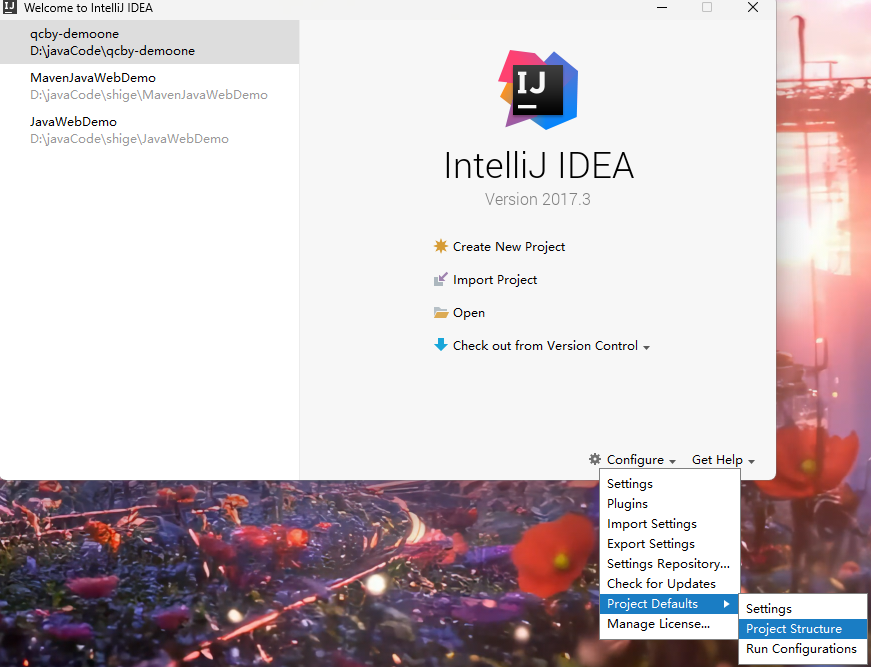Click the Open folder icon

(440, 313)
